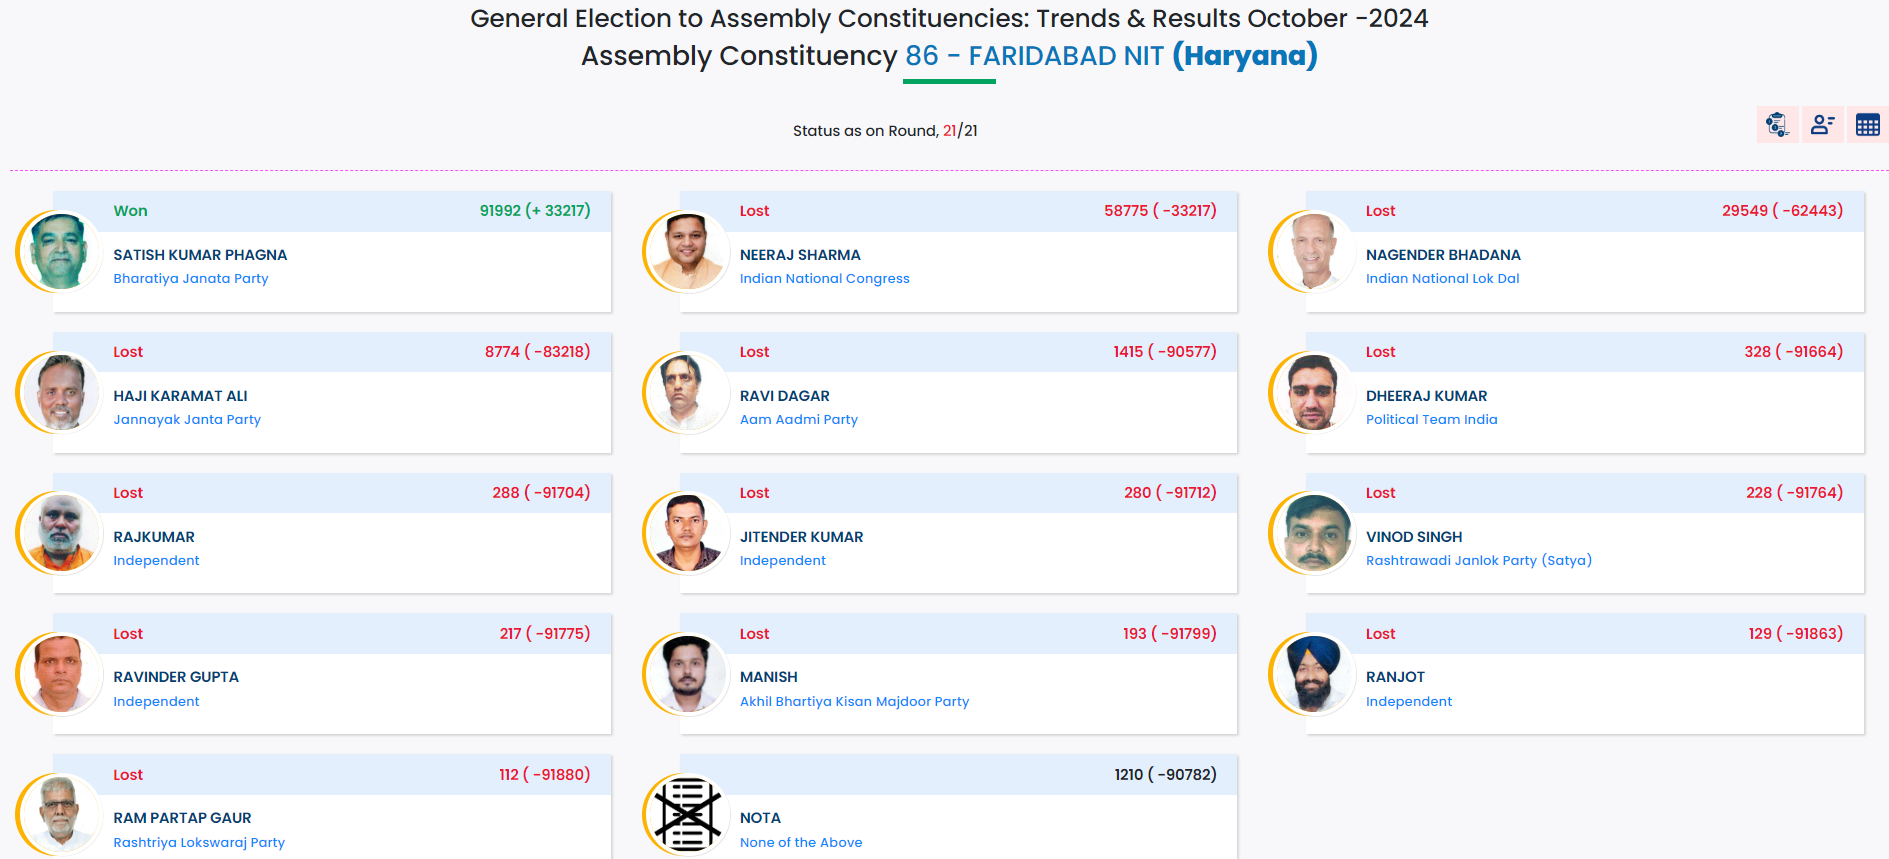Click Manish's candidate photo
1889x859 pixels.
[x=687, y=674]
